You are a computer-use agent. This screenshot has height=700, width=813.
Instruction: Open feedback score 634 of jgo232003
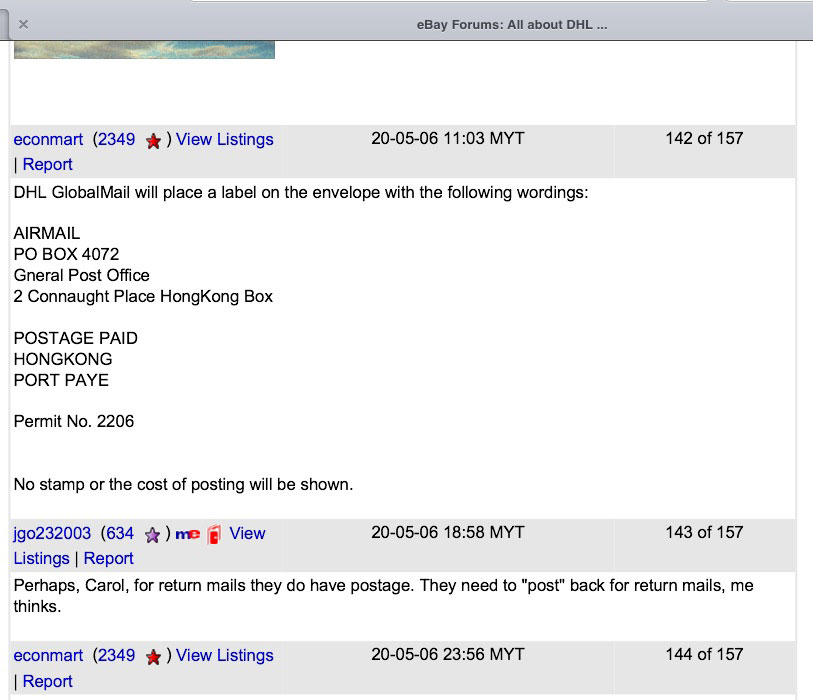(x=120, y=533)
